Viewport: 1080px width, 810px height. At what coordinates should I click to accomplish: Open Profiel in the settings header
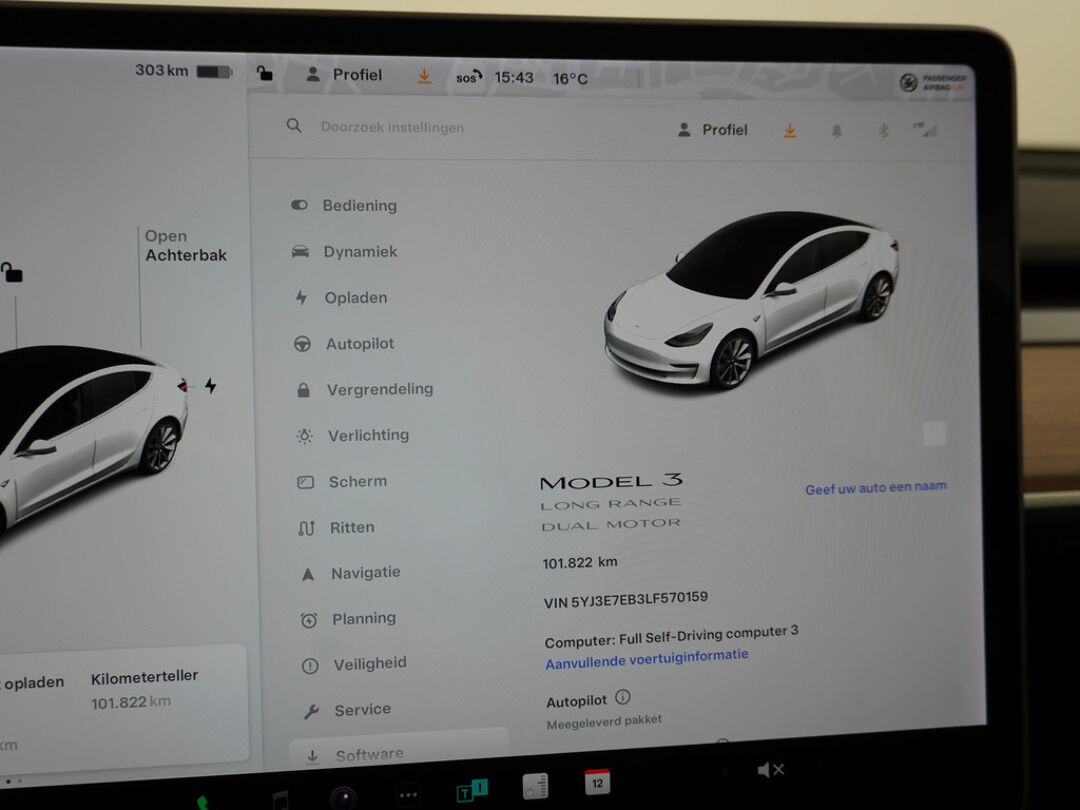coord(713,129)
